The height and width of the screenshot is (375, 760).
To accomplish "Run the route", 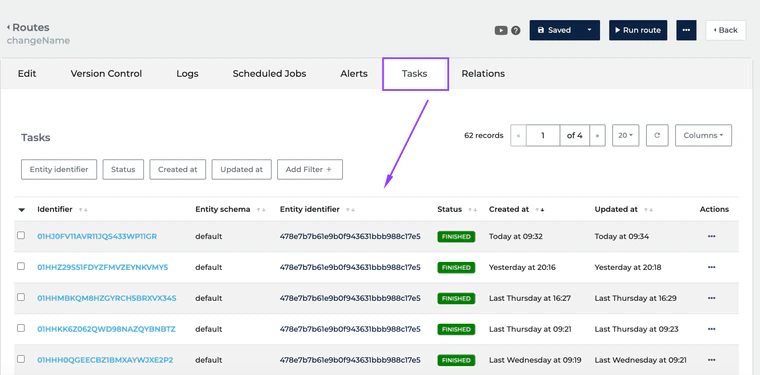I will point(638,30).
